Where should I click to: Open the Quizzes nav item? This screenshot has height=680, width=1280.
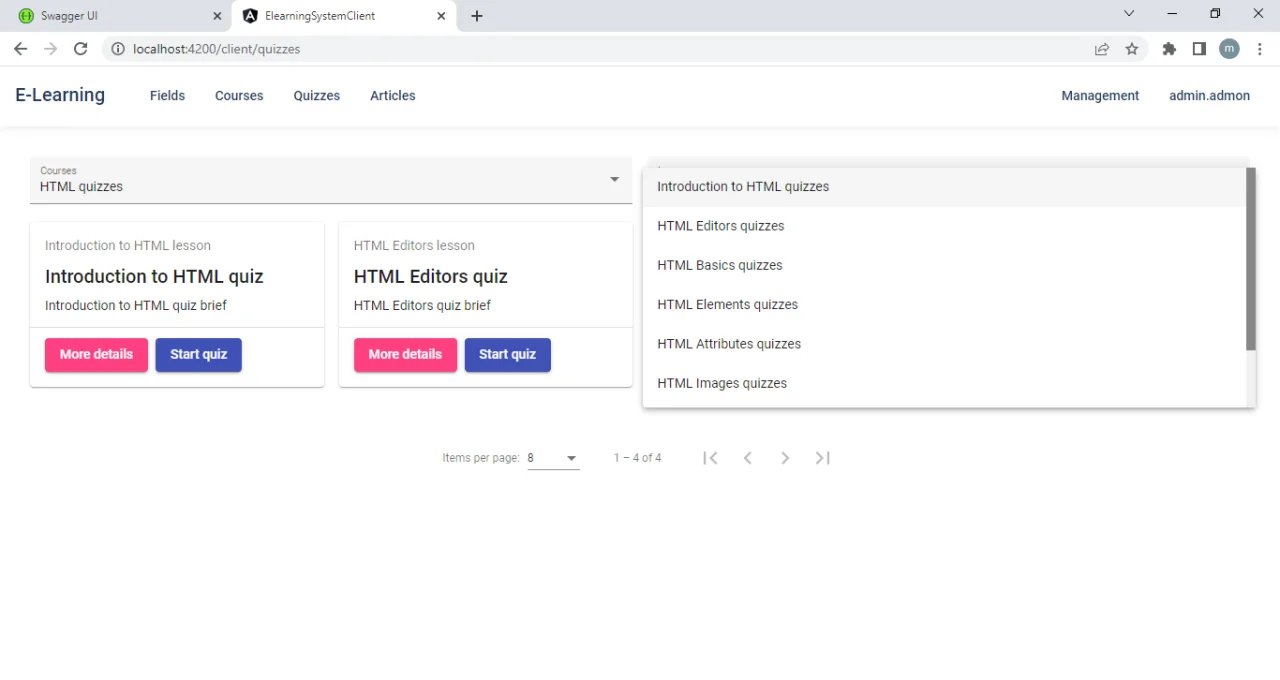click(317, 96)
